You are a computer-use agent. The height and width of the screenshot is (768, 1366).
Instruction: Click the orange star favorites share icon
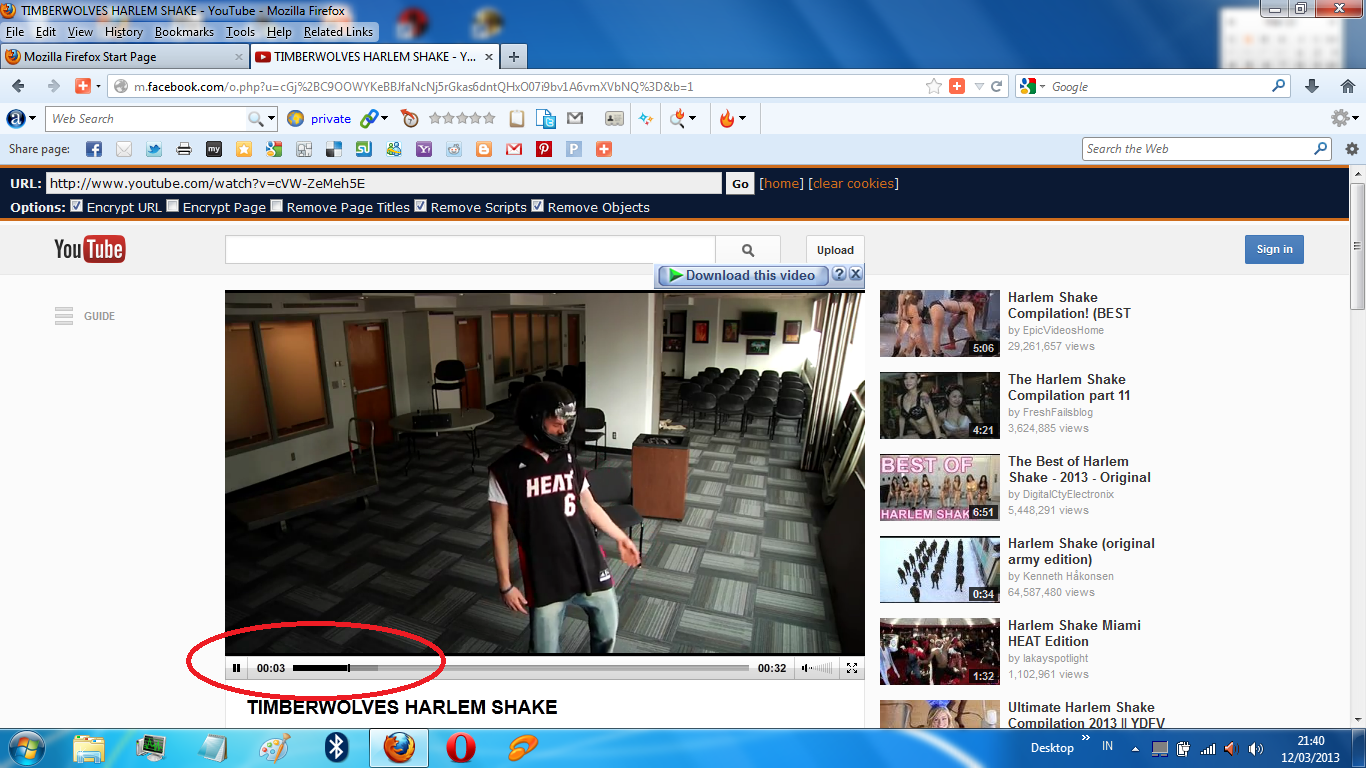pos(244,149)
